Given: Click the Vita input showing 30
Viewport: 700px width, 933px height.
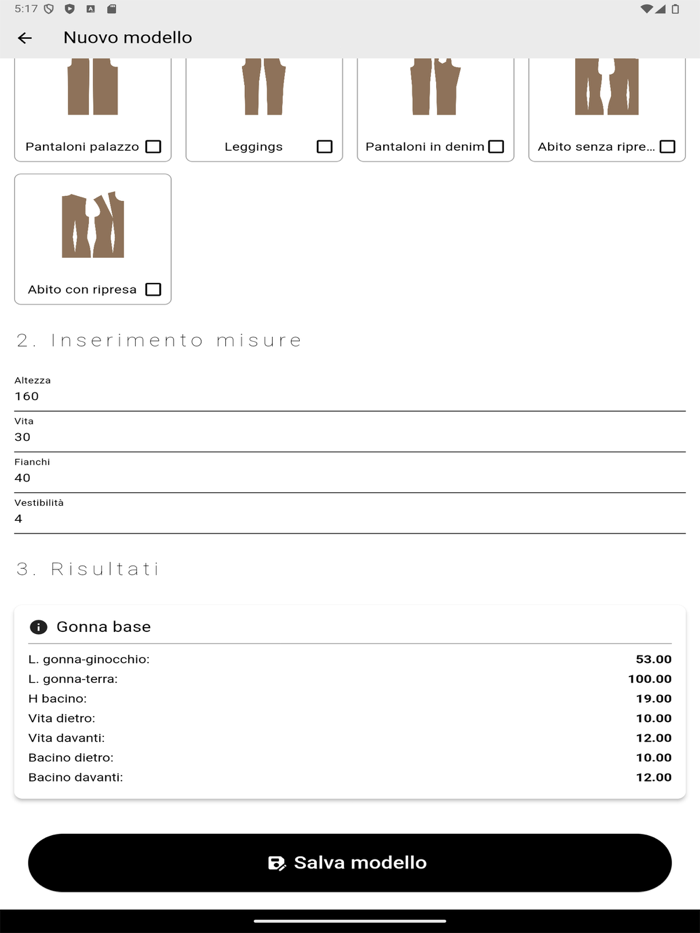Looking at the screenshot, I should pos(350,437).
